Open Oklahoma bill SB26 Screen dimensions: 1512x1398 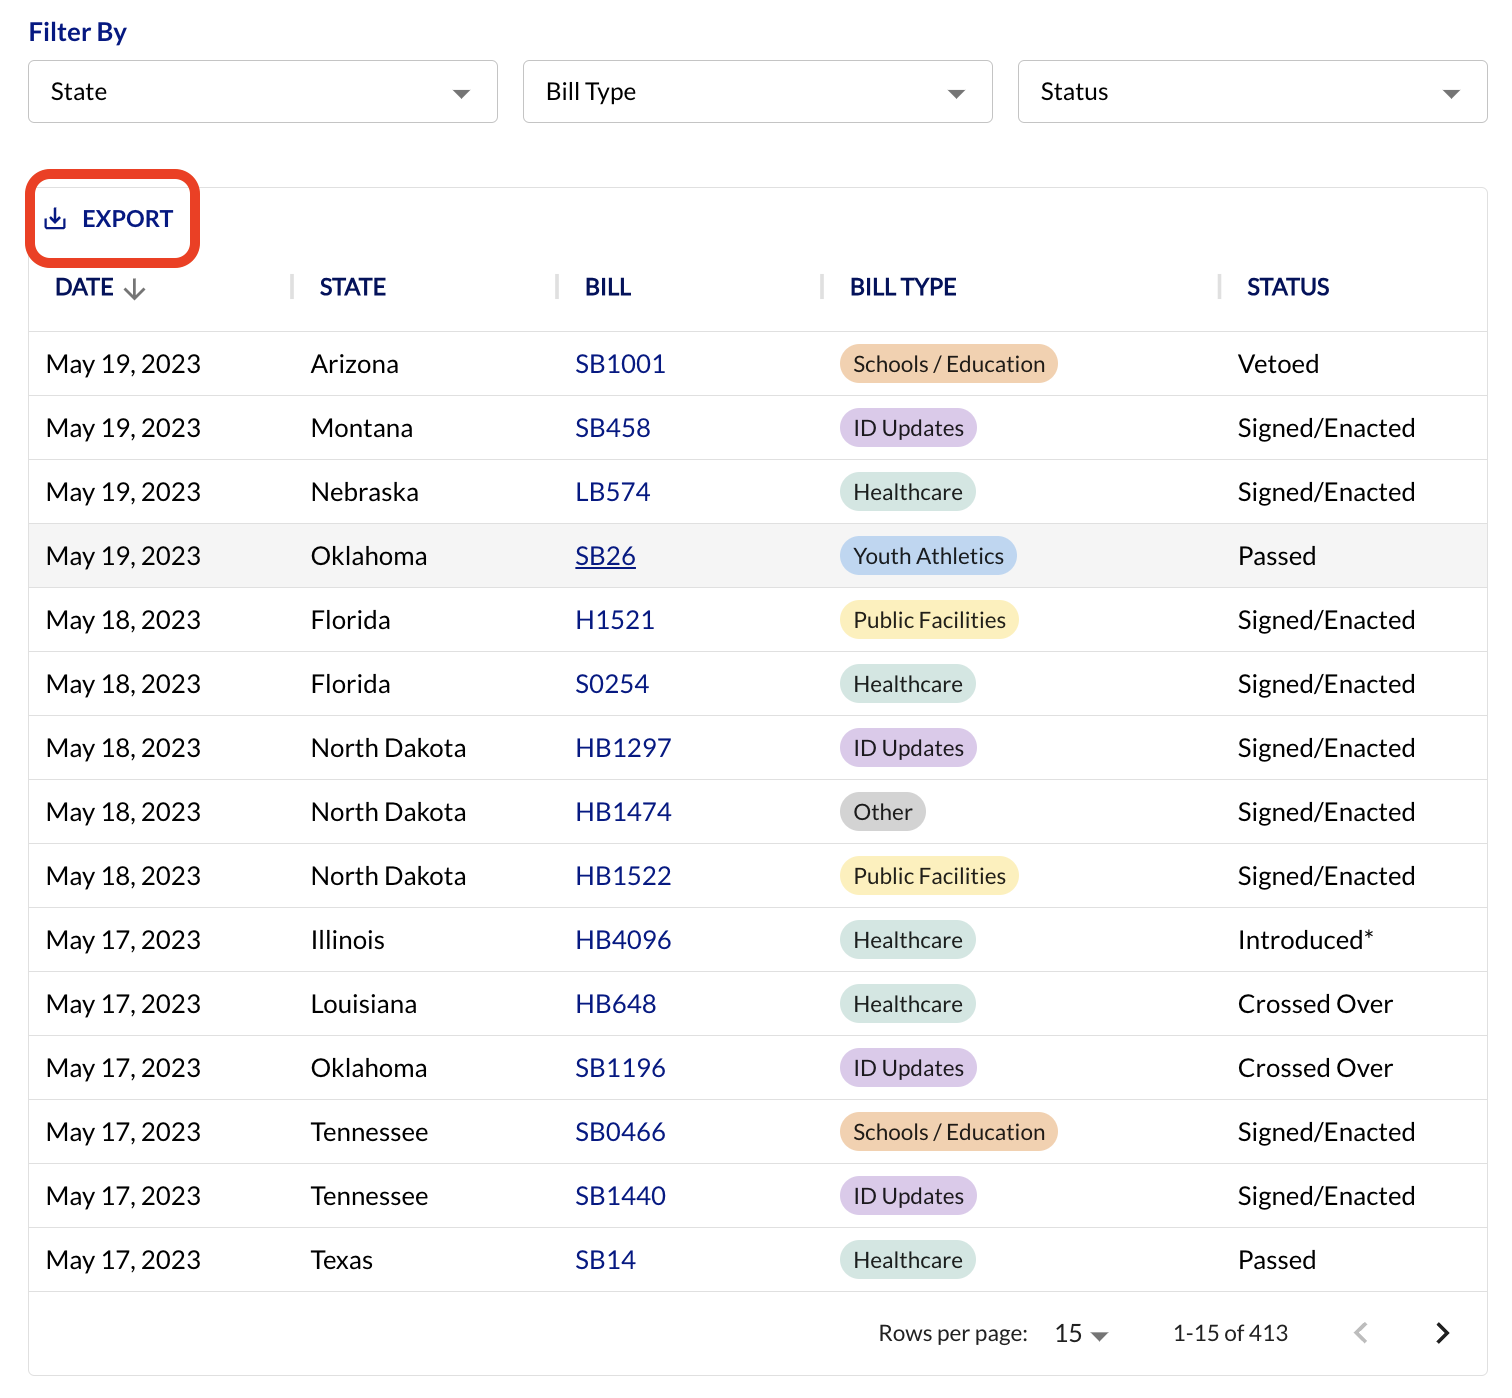click(x=605, y=556)
